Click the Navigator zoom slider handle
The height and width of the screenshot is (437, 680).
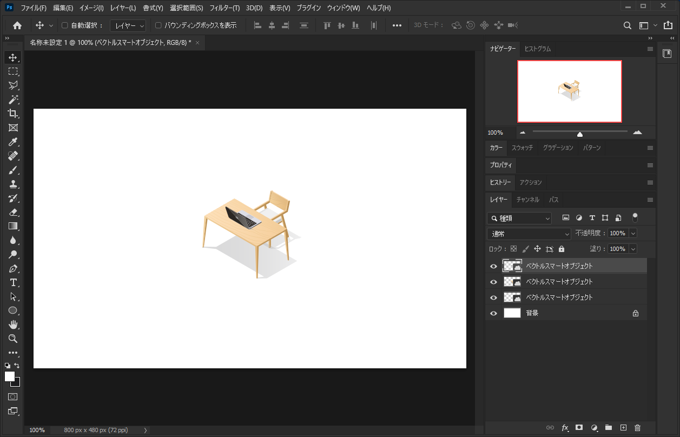580,134
